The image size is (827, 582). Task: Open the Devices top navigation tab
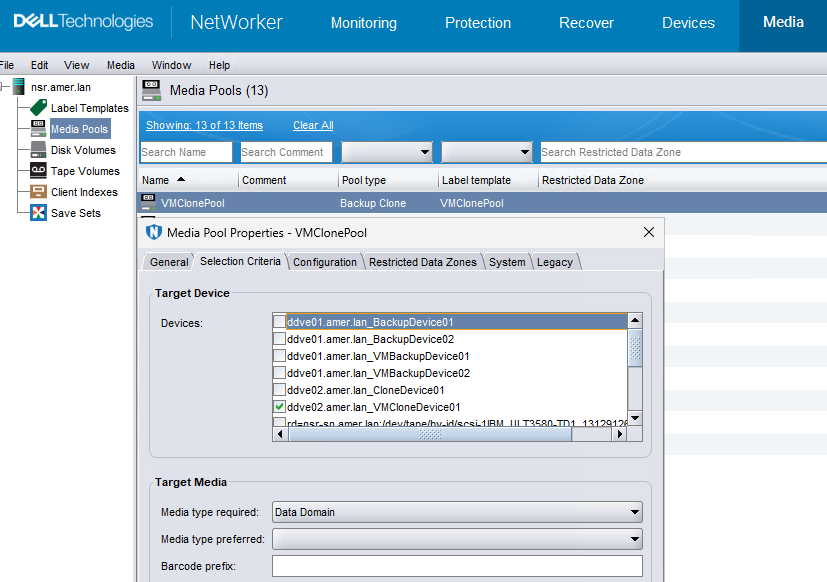[688, 23]
